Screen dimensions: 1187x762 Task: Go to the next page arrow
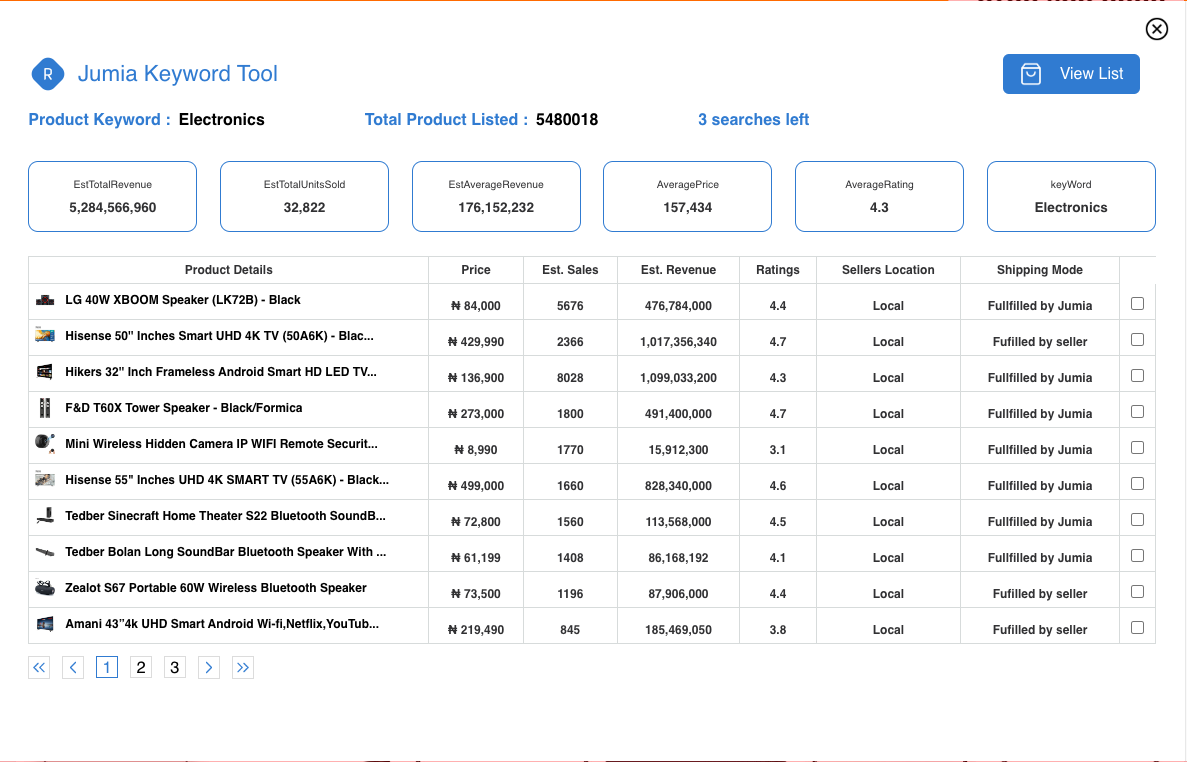tap(208, 668)
